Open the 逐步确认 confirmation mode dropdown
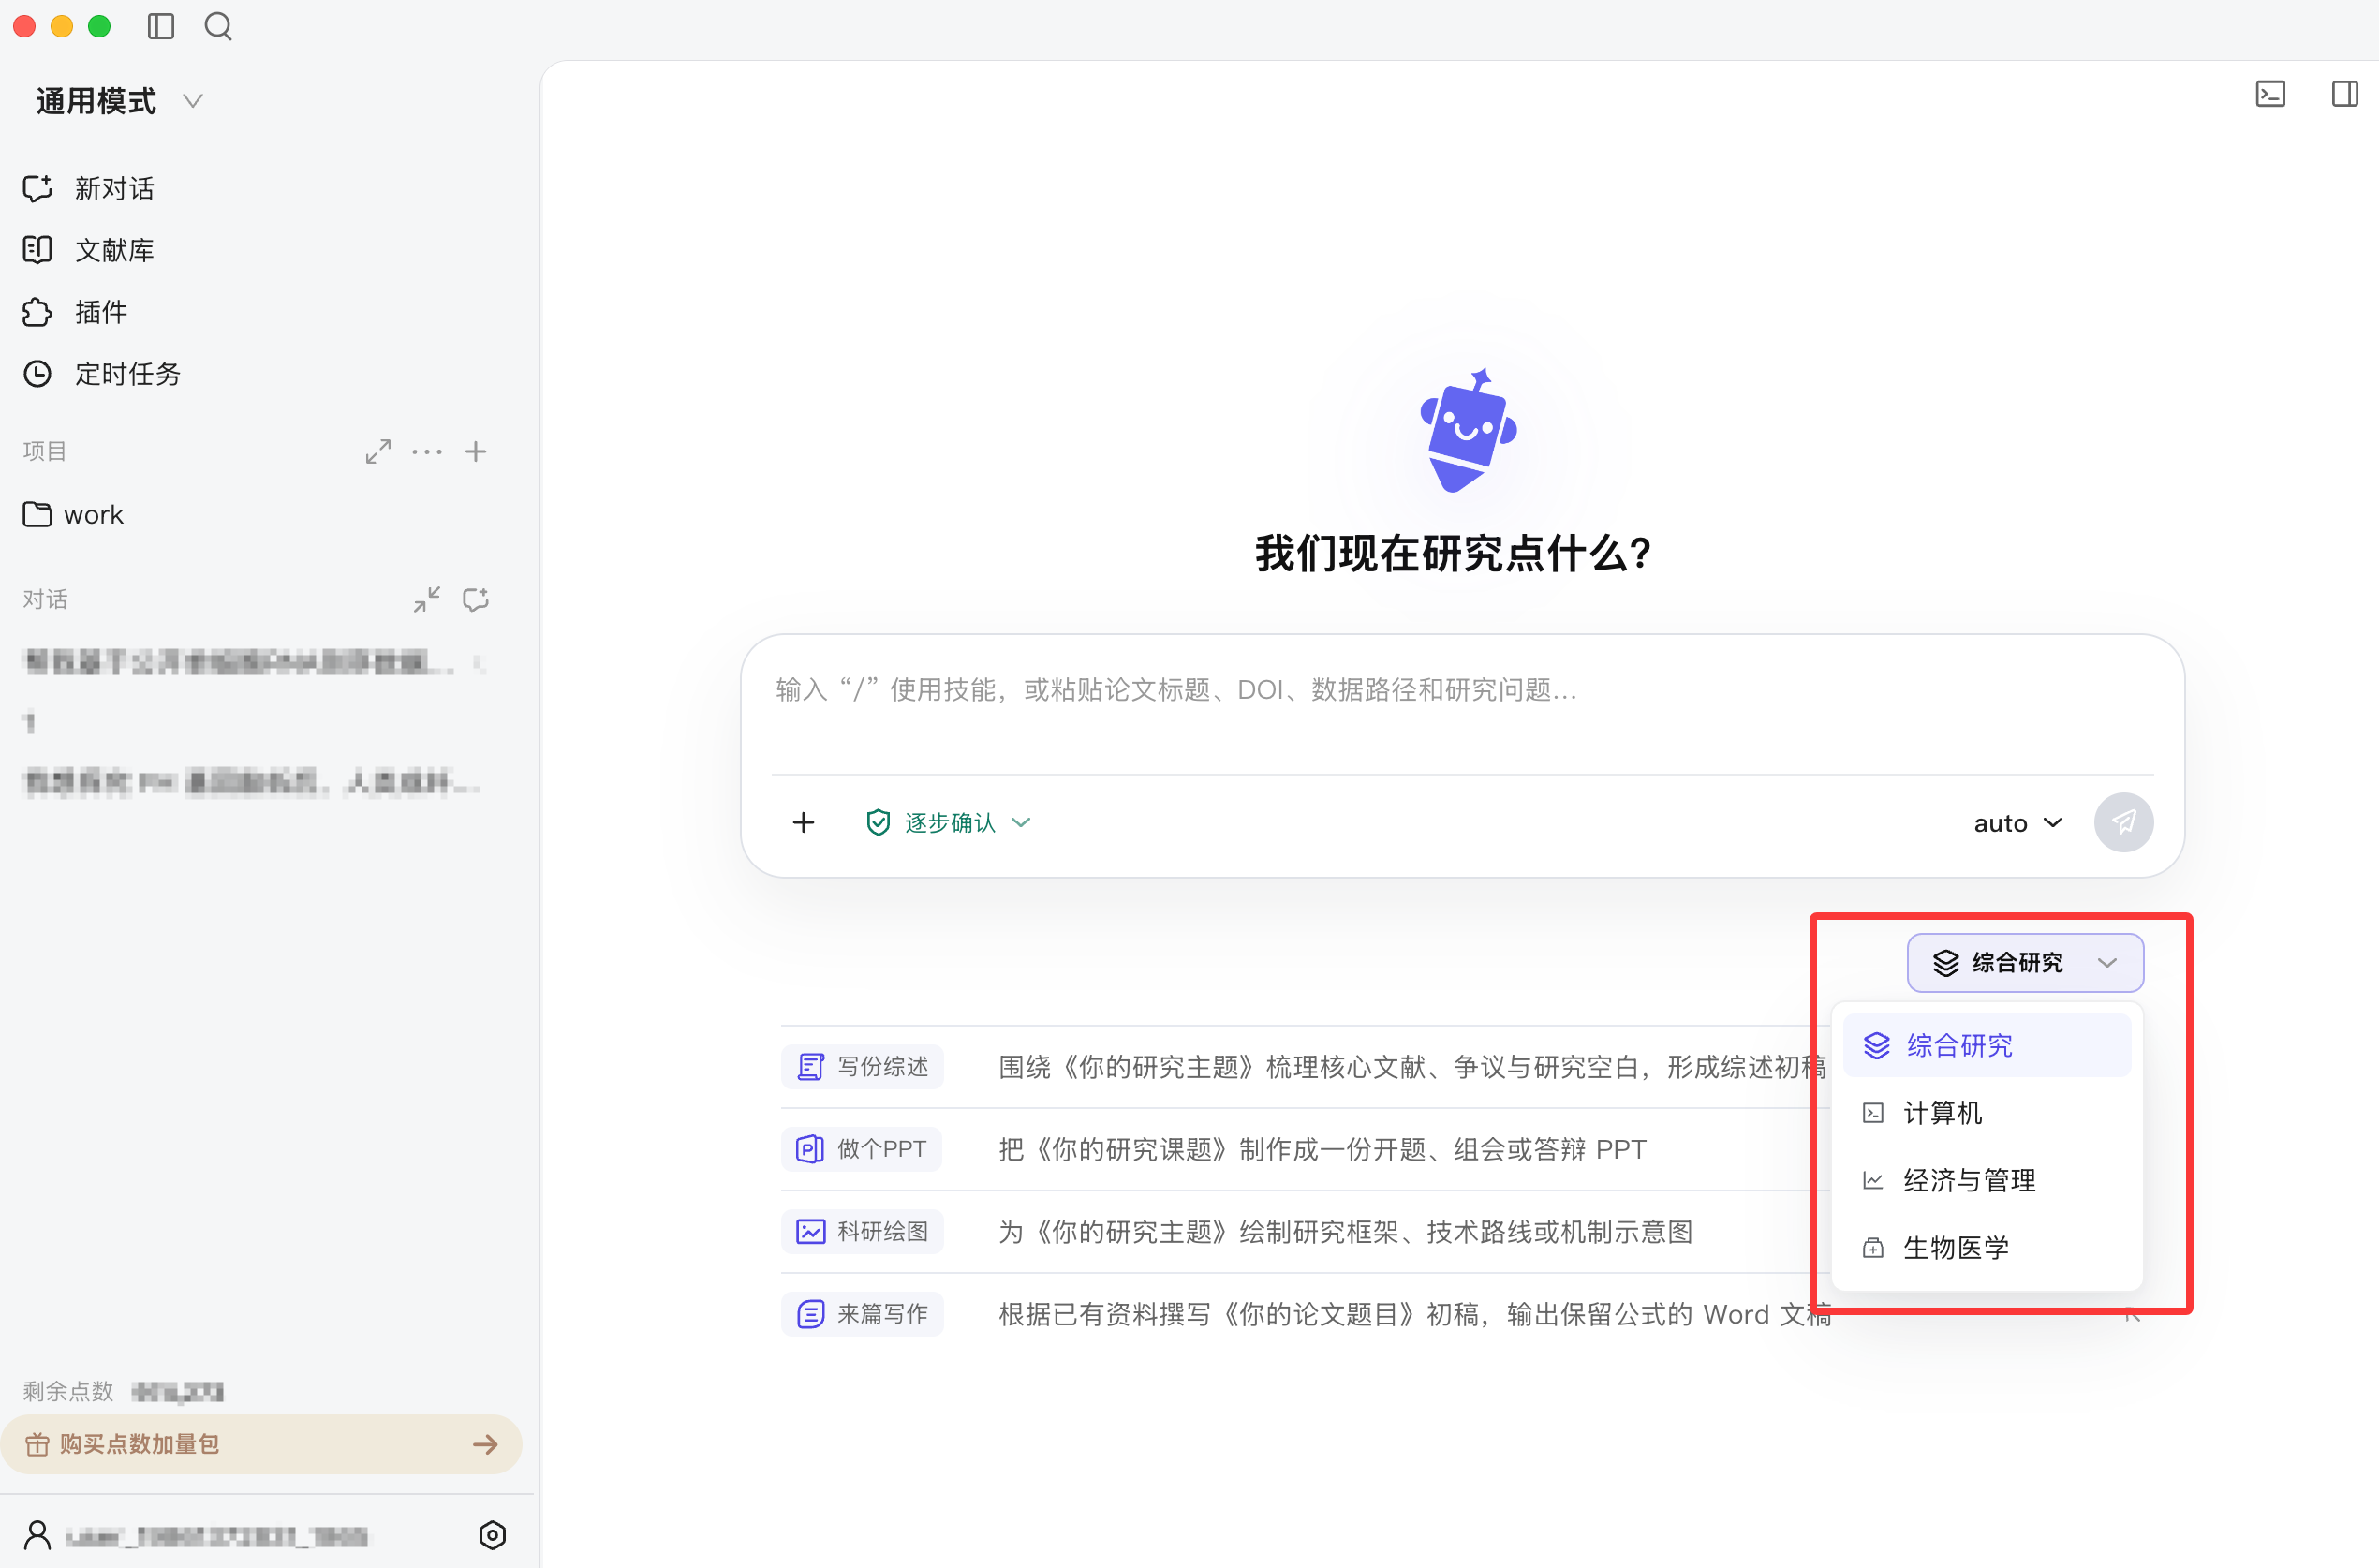2379x1568 pixels. (948, 823)
